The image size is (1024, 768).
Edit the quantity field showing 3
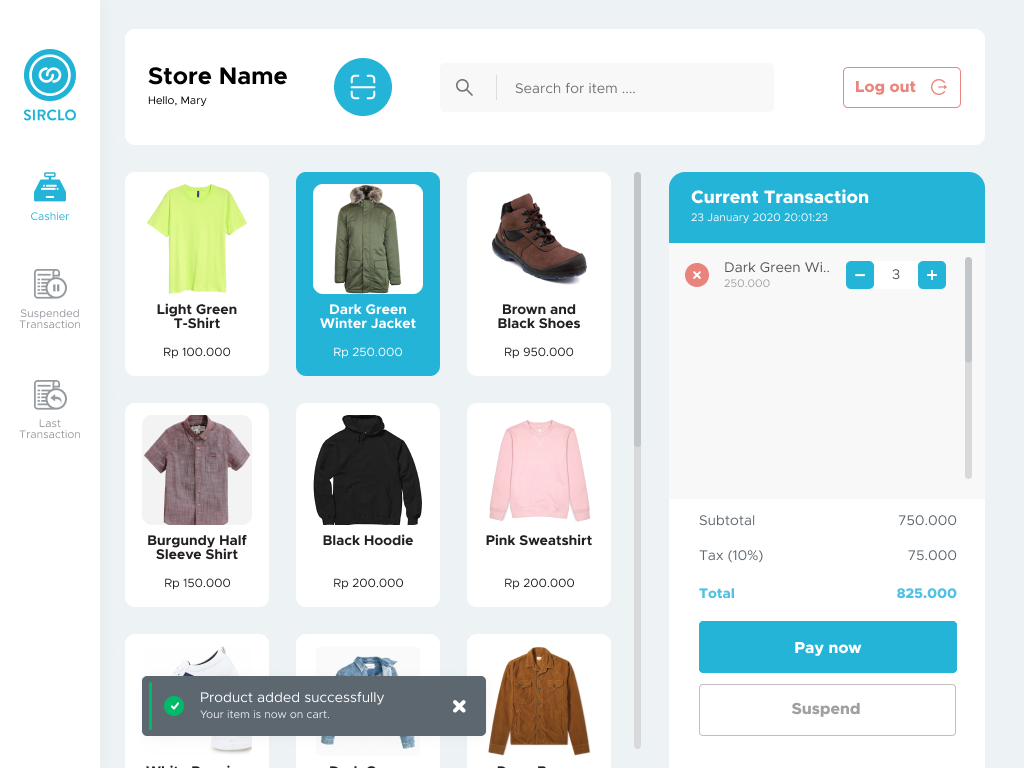[x=895, y=274]
